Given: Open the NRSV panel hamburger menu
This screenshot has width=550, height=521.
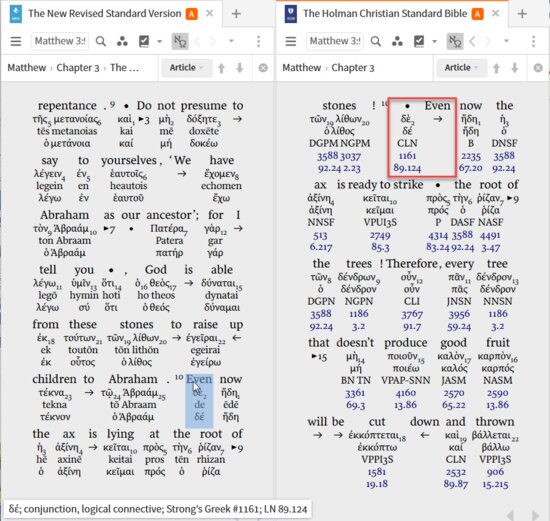Looking at the screenshot, I should pyautogui.click(x=16, y=41).
